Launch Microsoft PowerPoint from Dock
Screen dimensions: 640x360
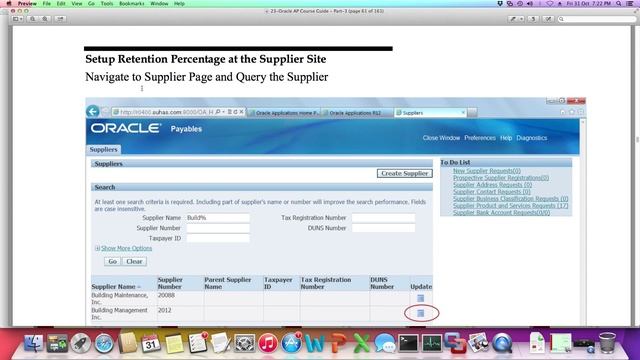pyautogui.click(x=338, y=343)
